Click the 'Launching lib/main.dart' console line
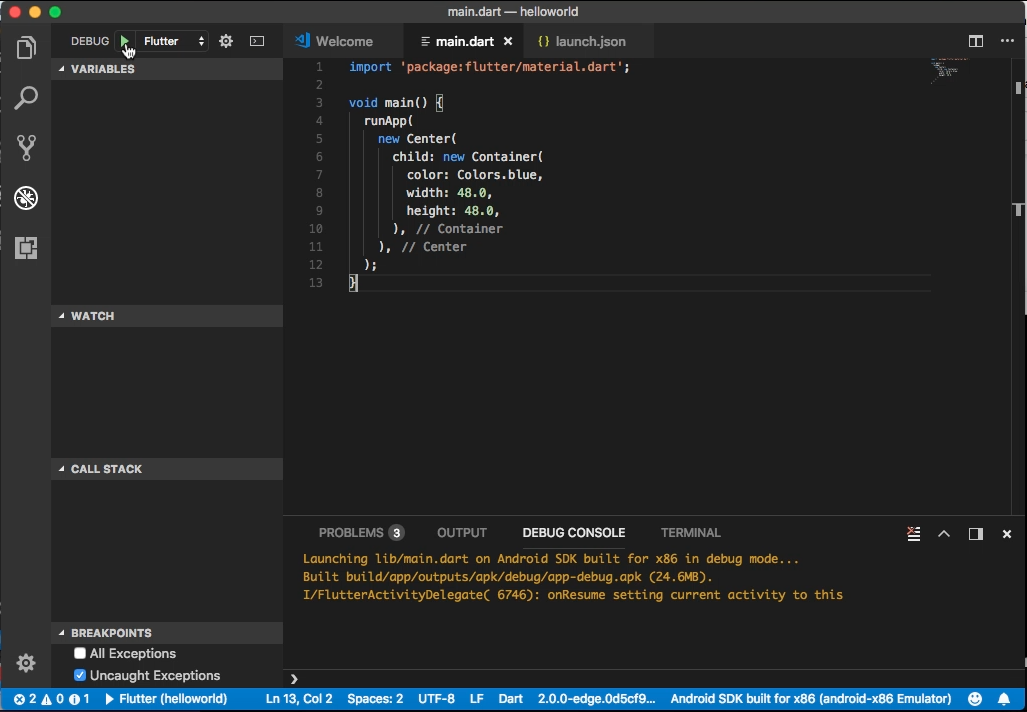This screenshot has height=712, width=1027. point(551,559)
